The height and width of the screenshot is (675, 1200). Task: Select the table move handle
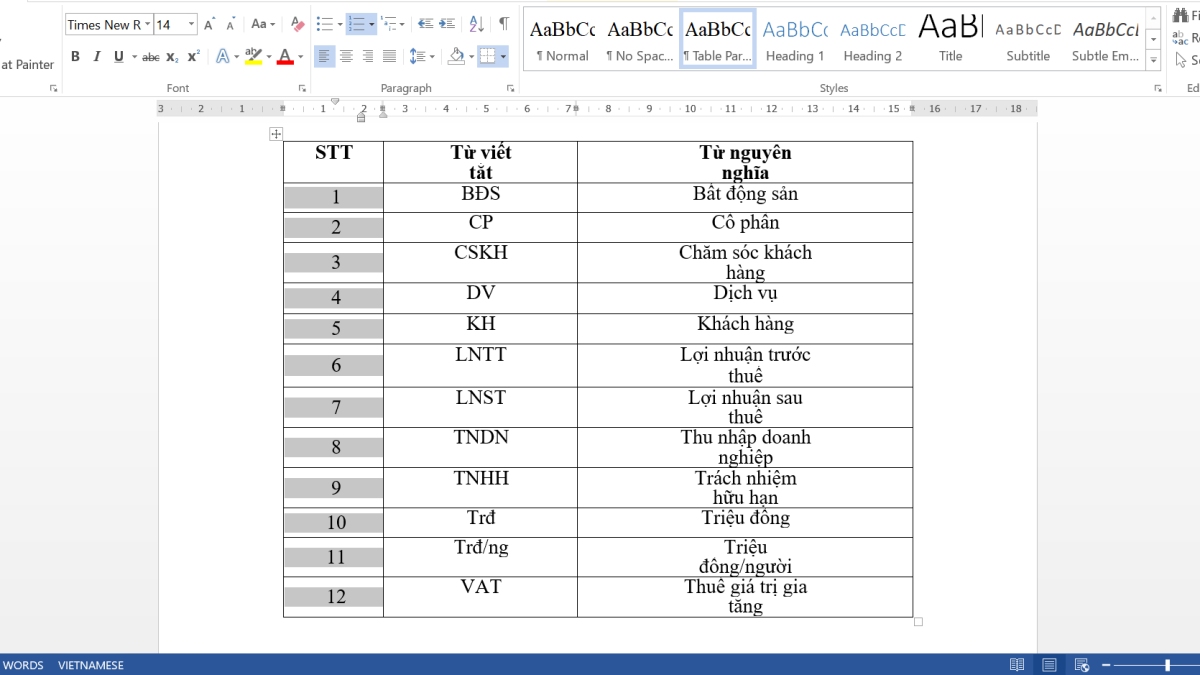pyautogui.click(x=275, y=133)
